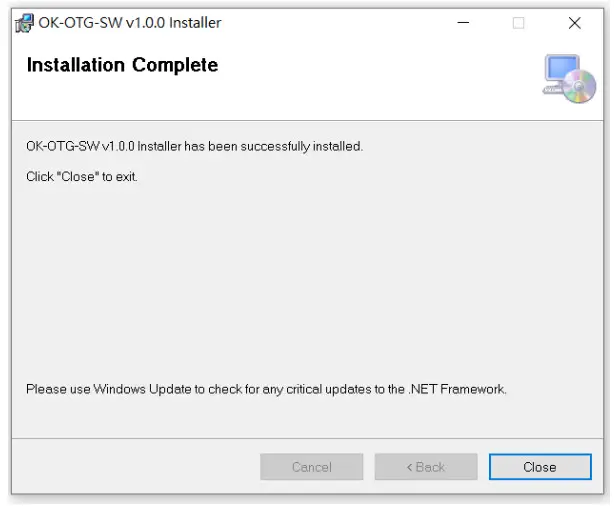
Task: Click the 'Click "Close" to exit.' text
Action: [x=82, y=177]
